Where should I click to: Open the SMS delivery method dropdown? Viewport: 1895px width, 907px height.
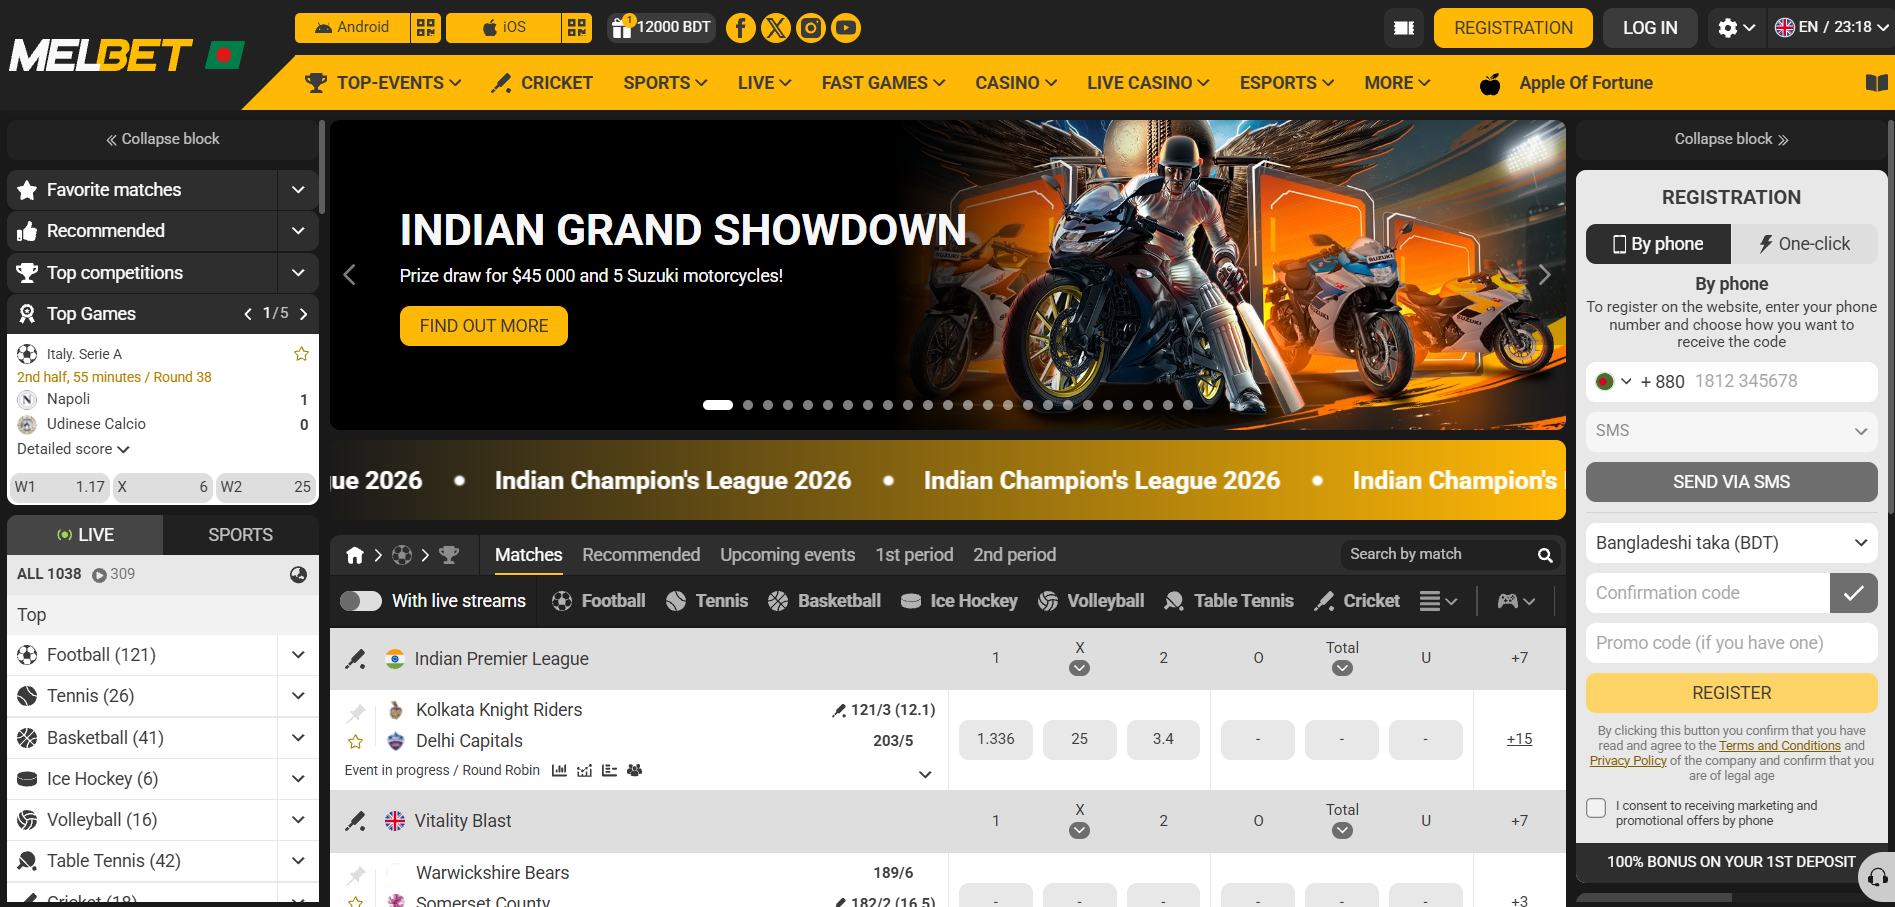(1731, 431)
